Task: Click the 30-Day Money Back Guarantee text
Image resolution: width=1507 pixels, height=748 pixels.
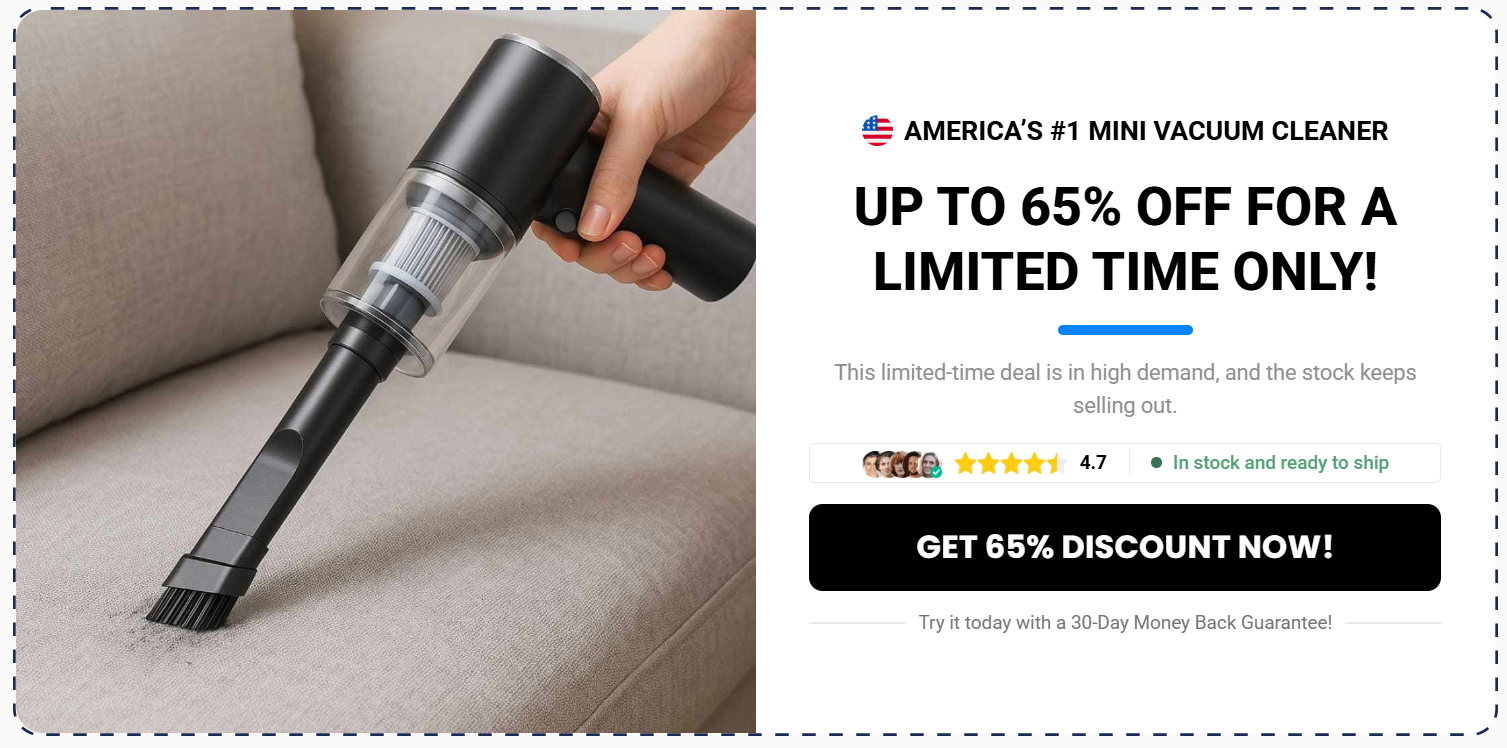Action: [x=1125, y=623]
